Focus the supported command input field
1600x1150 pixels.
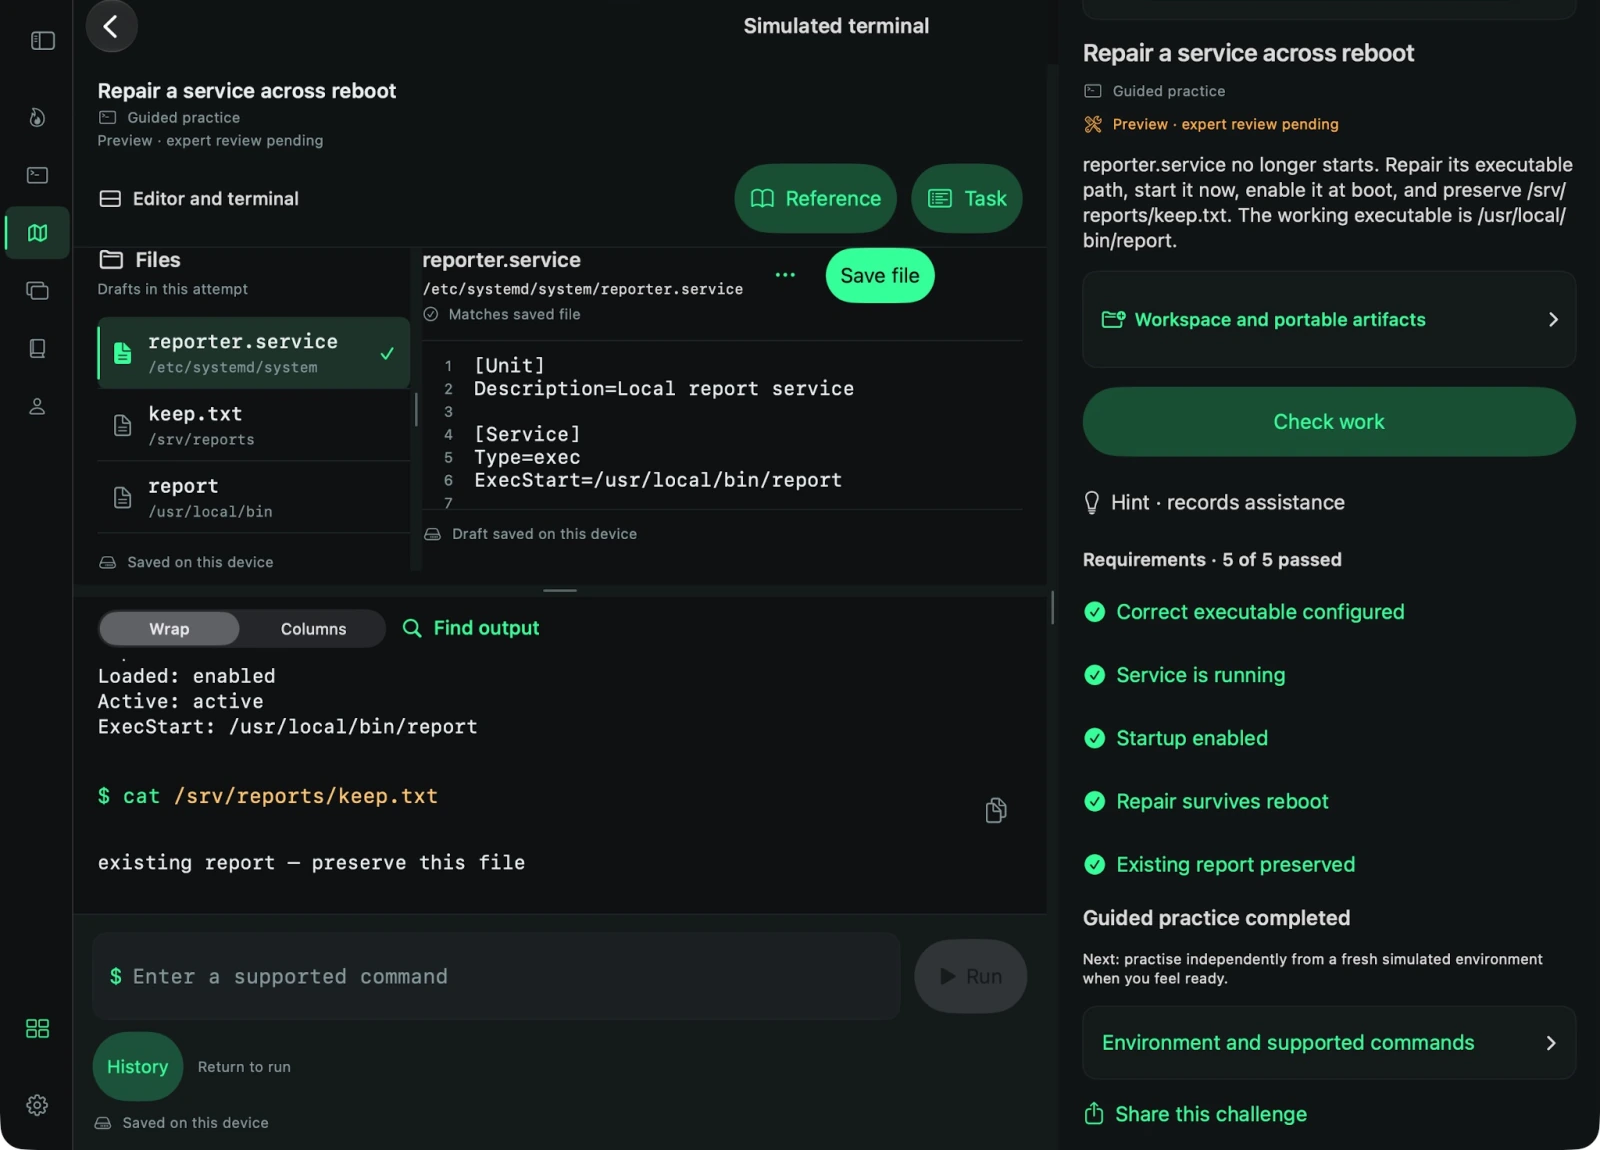pyautogui.click(x=496, y=977)
